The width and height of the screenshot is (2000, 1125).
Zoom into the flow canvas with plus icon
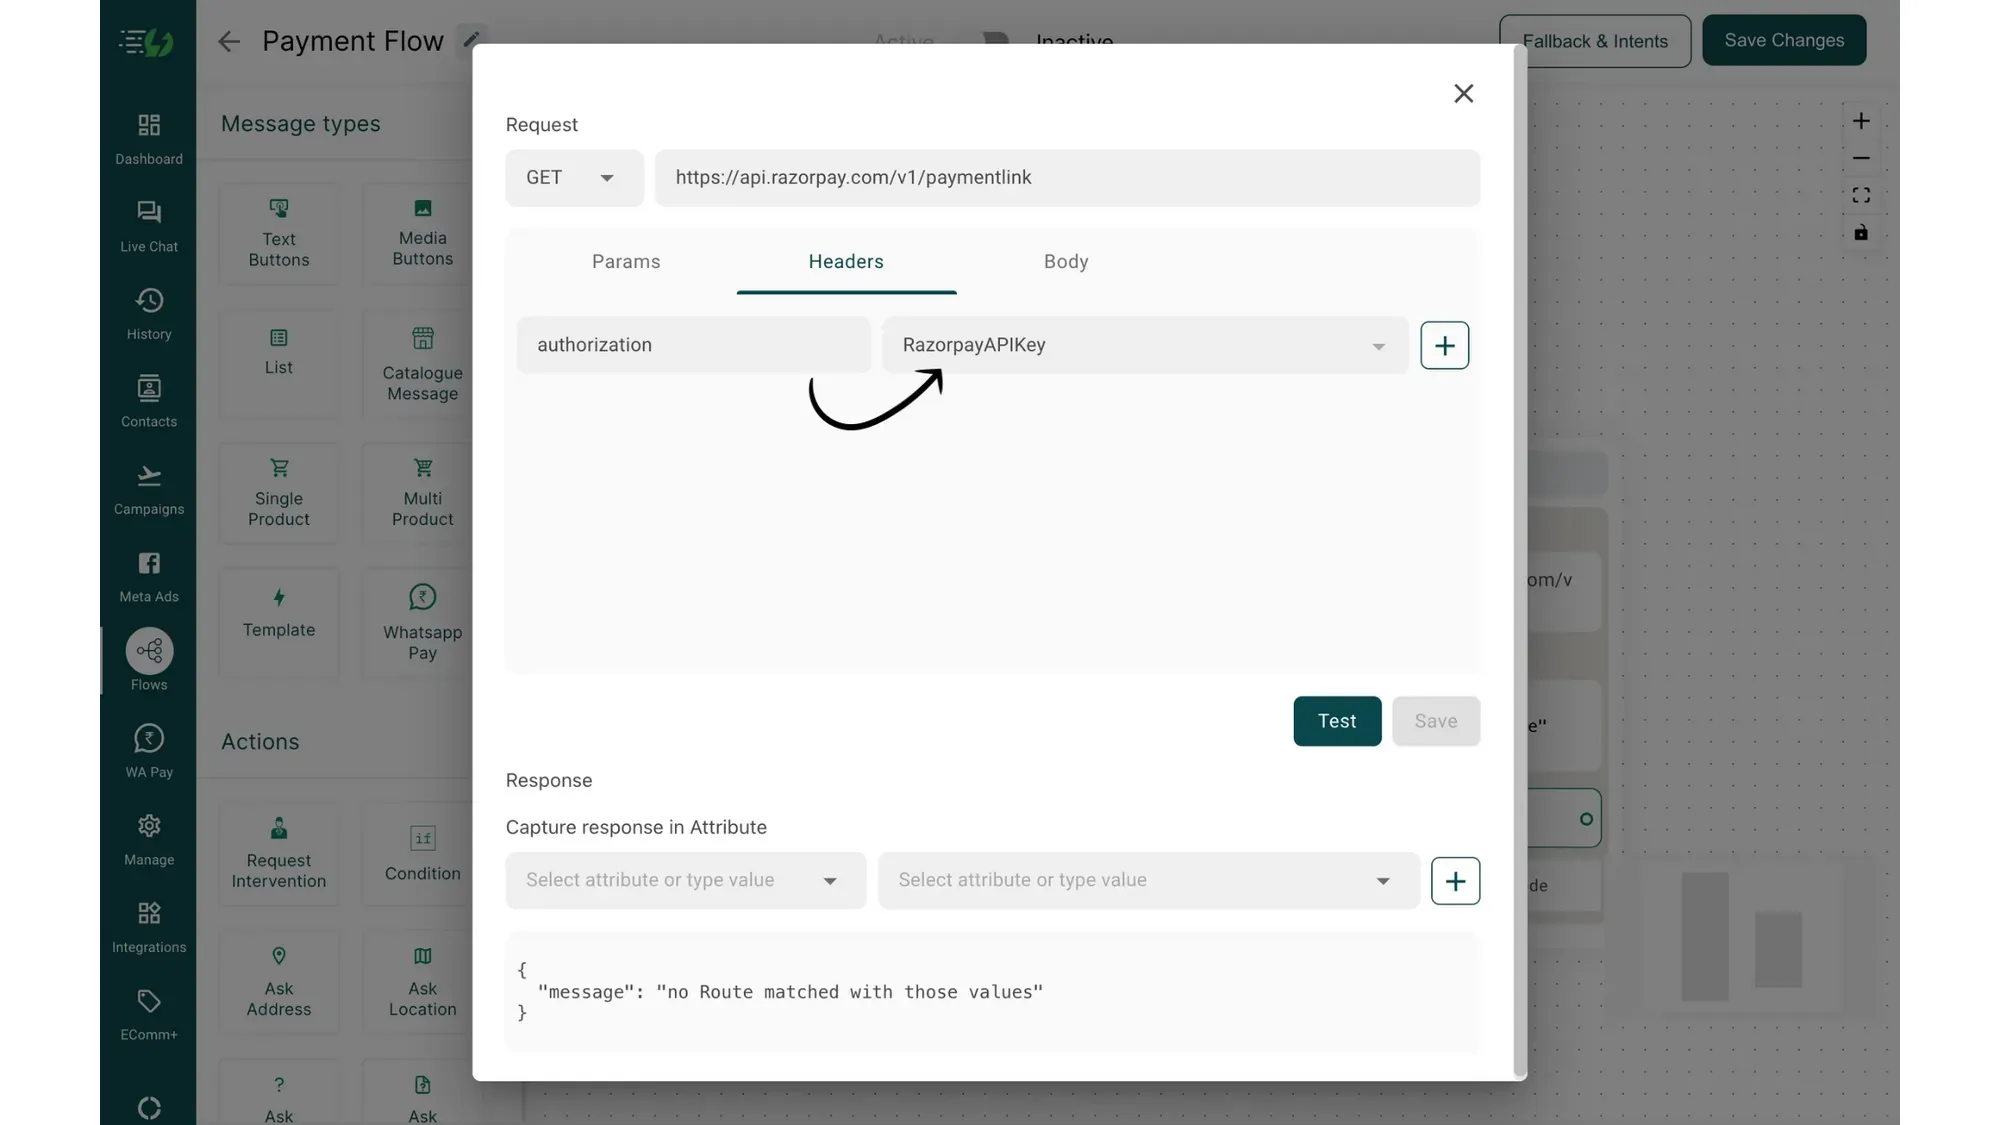coord(1861,121)
